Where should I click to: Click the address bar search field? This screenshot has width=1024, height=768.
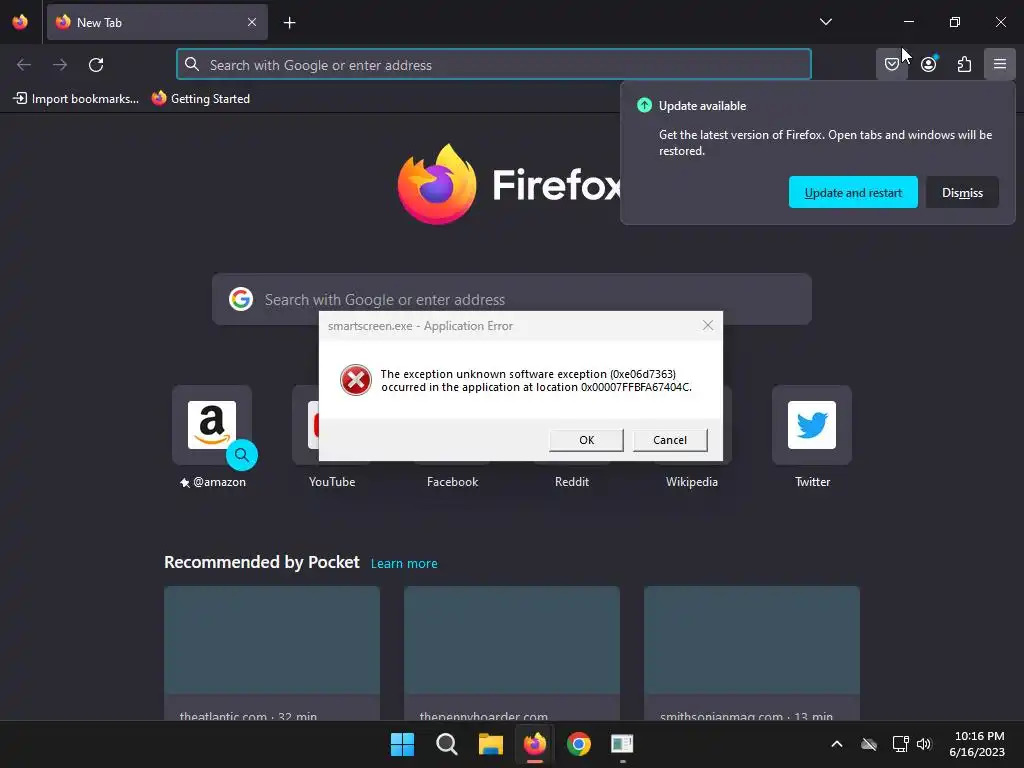coord(494,65)
